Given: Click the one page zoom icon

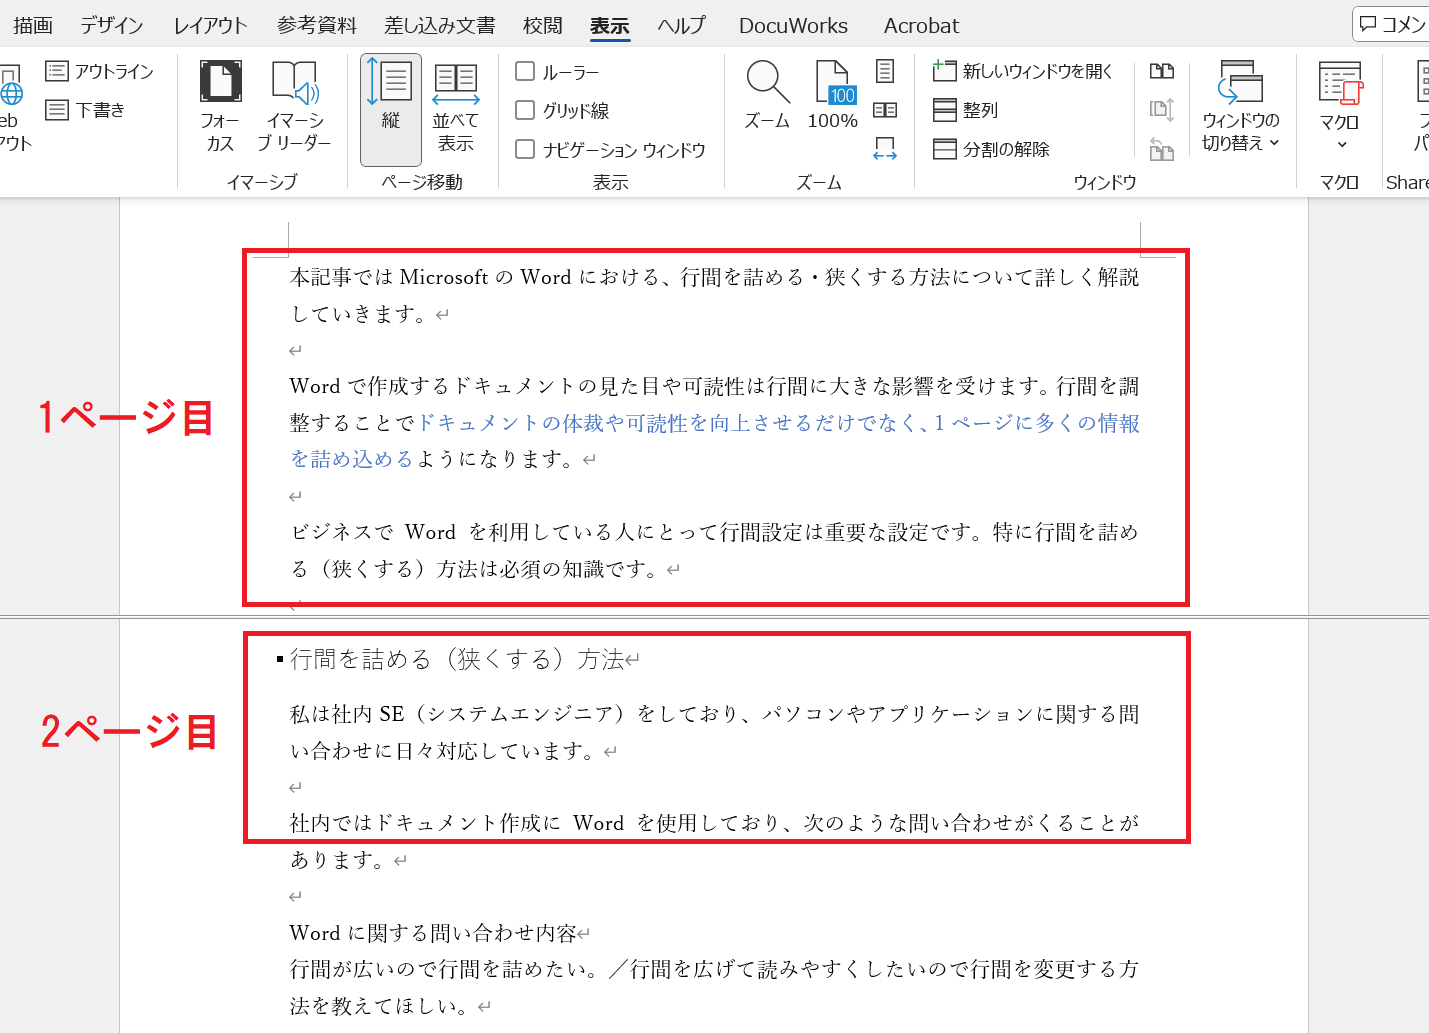Looking at the screenshot, I should point(885,71).
